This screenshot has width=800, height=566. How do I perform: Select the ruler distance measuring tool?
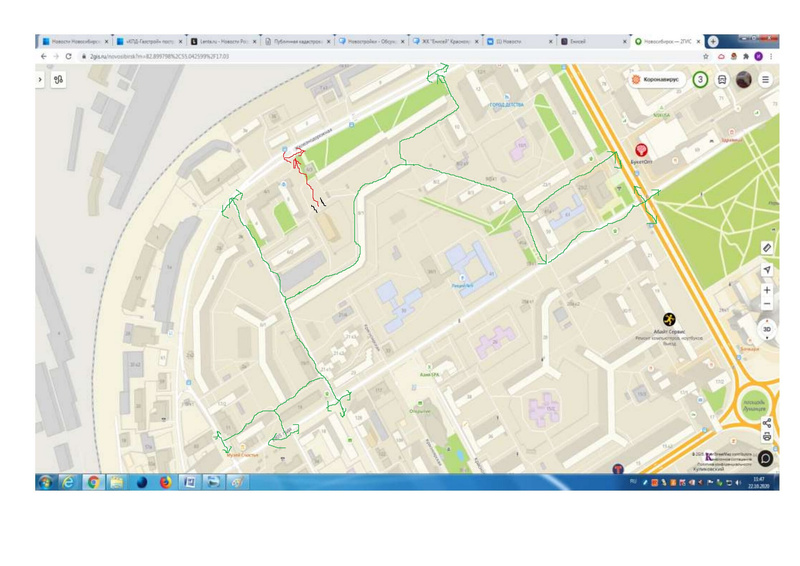click(x=767, y=248)
